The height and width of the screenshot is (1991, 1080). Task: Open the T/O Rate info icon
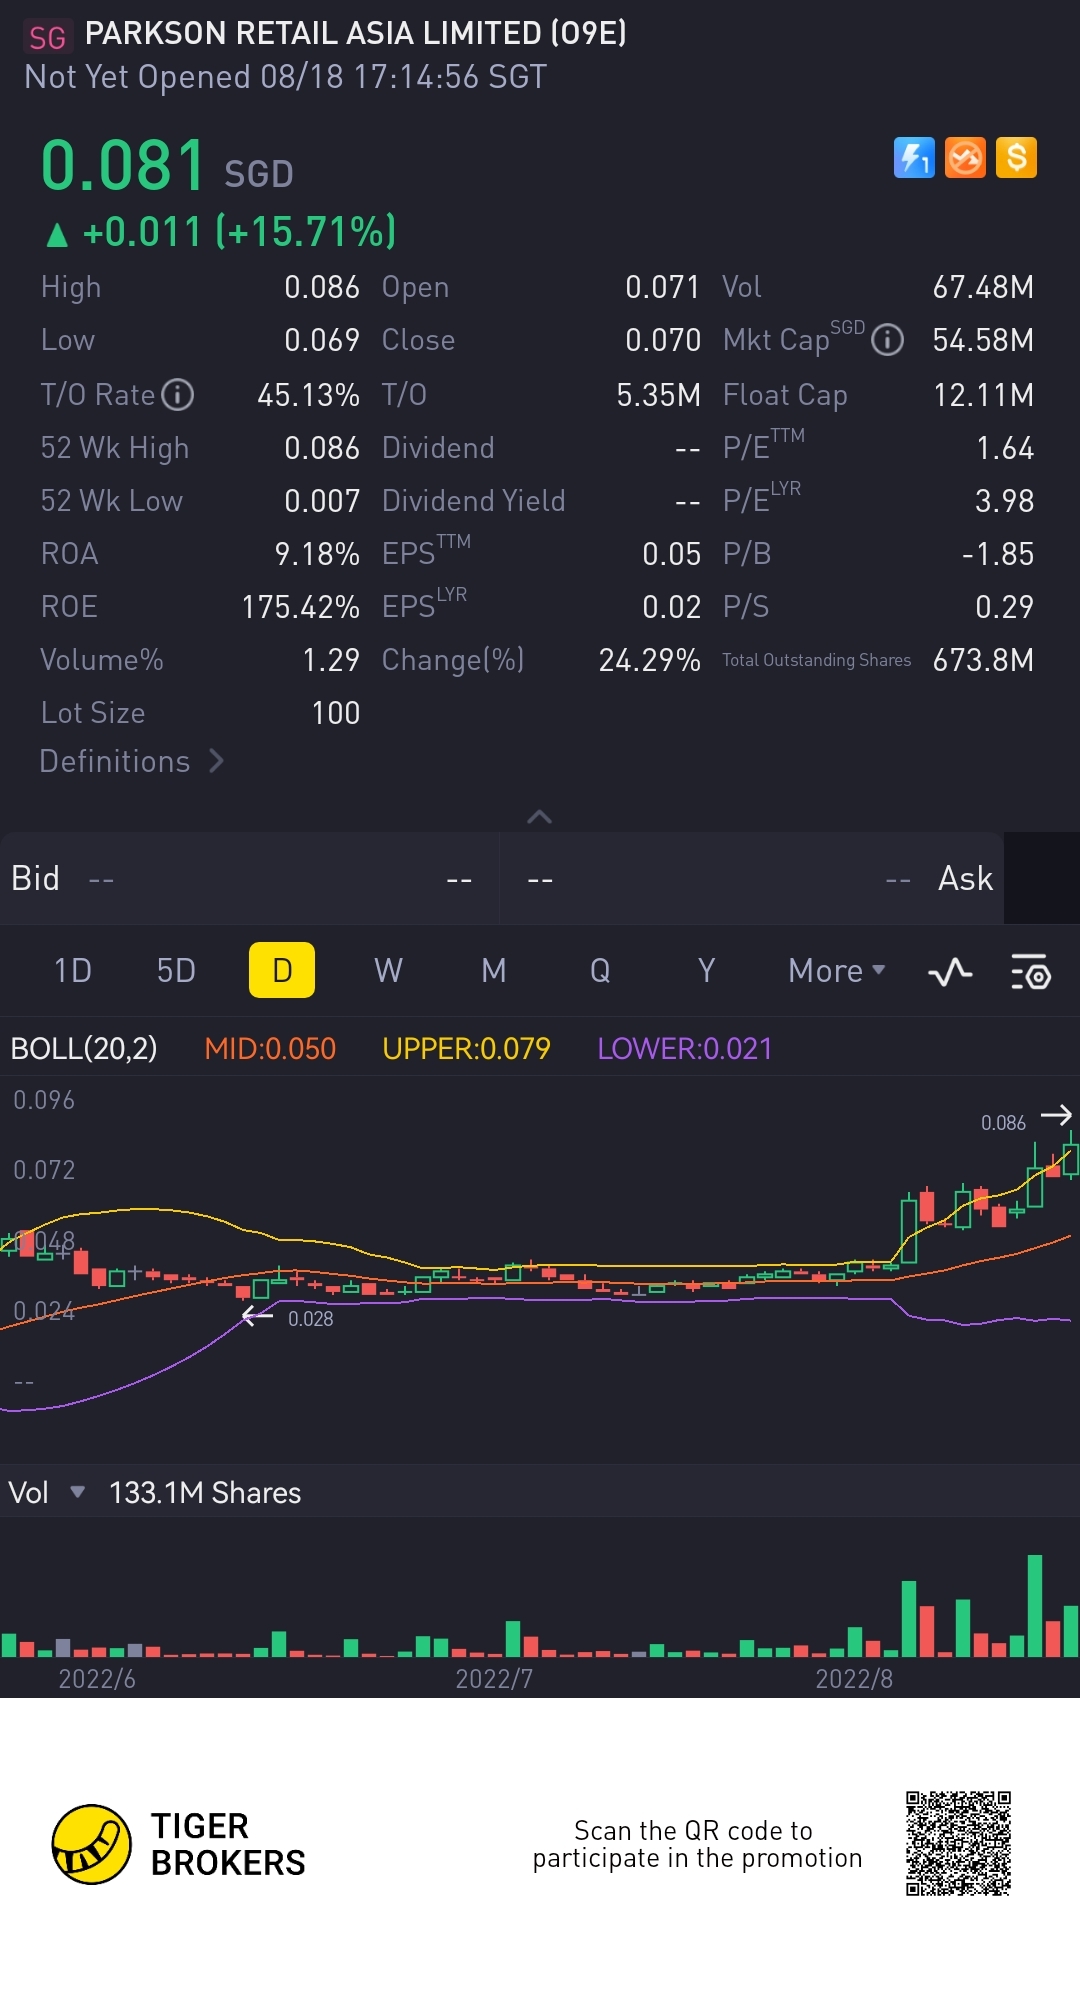[178, 395]
